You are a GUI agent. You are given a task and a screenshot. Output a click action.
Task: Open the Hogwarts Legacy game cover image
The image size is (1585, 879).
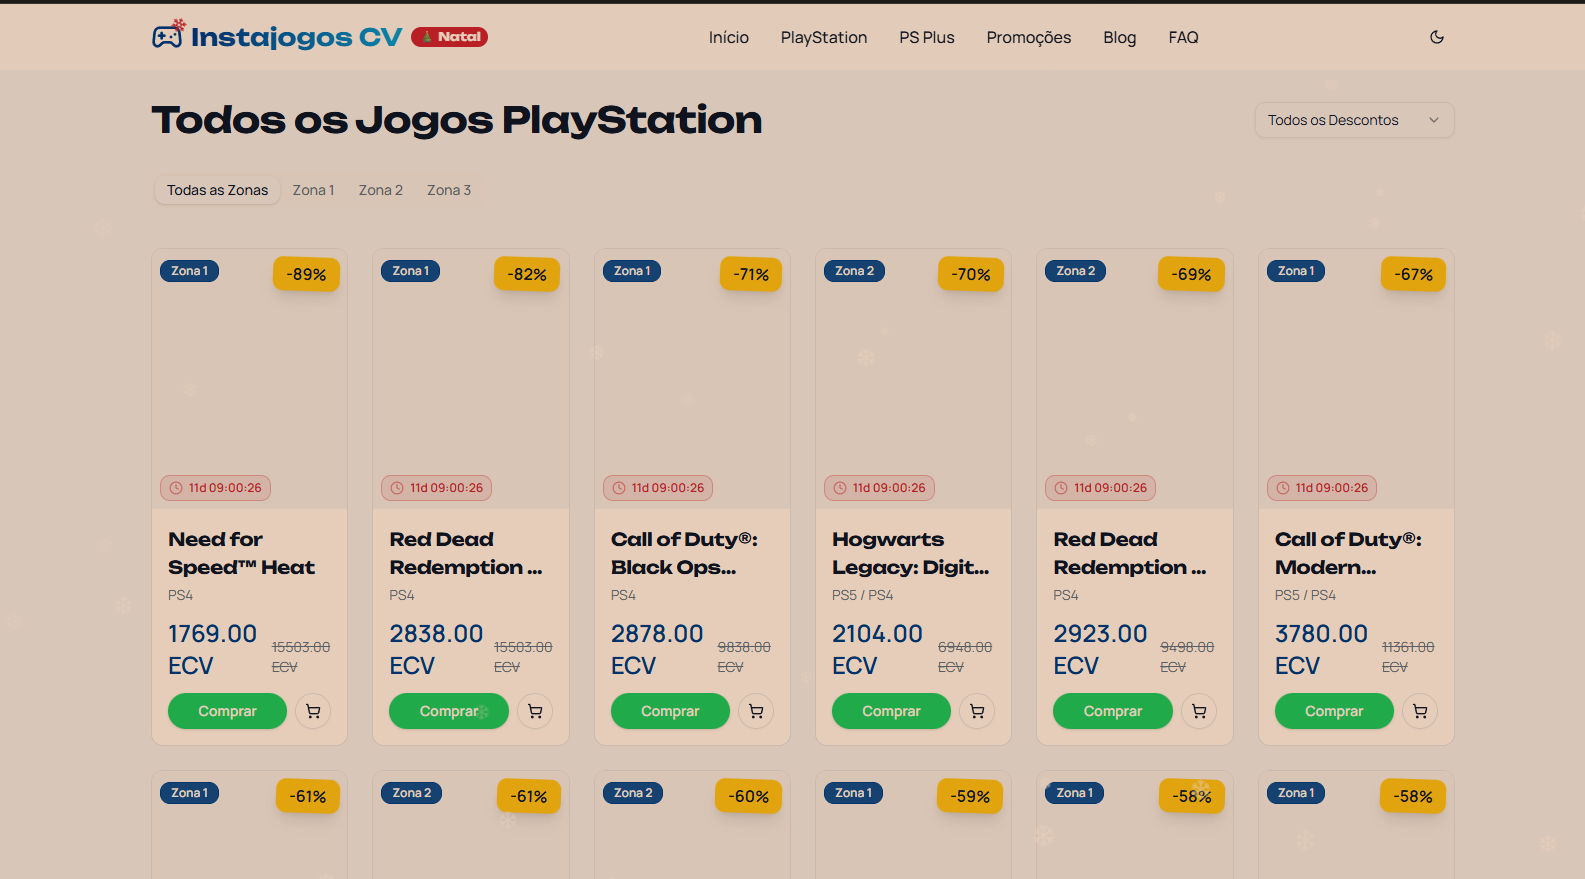(913, 380)
